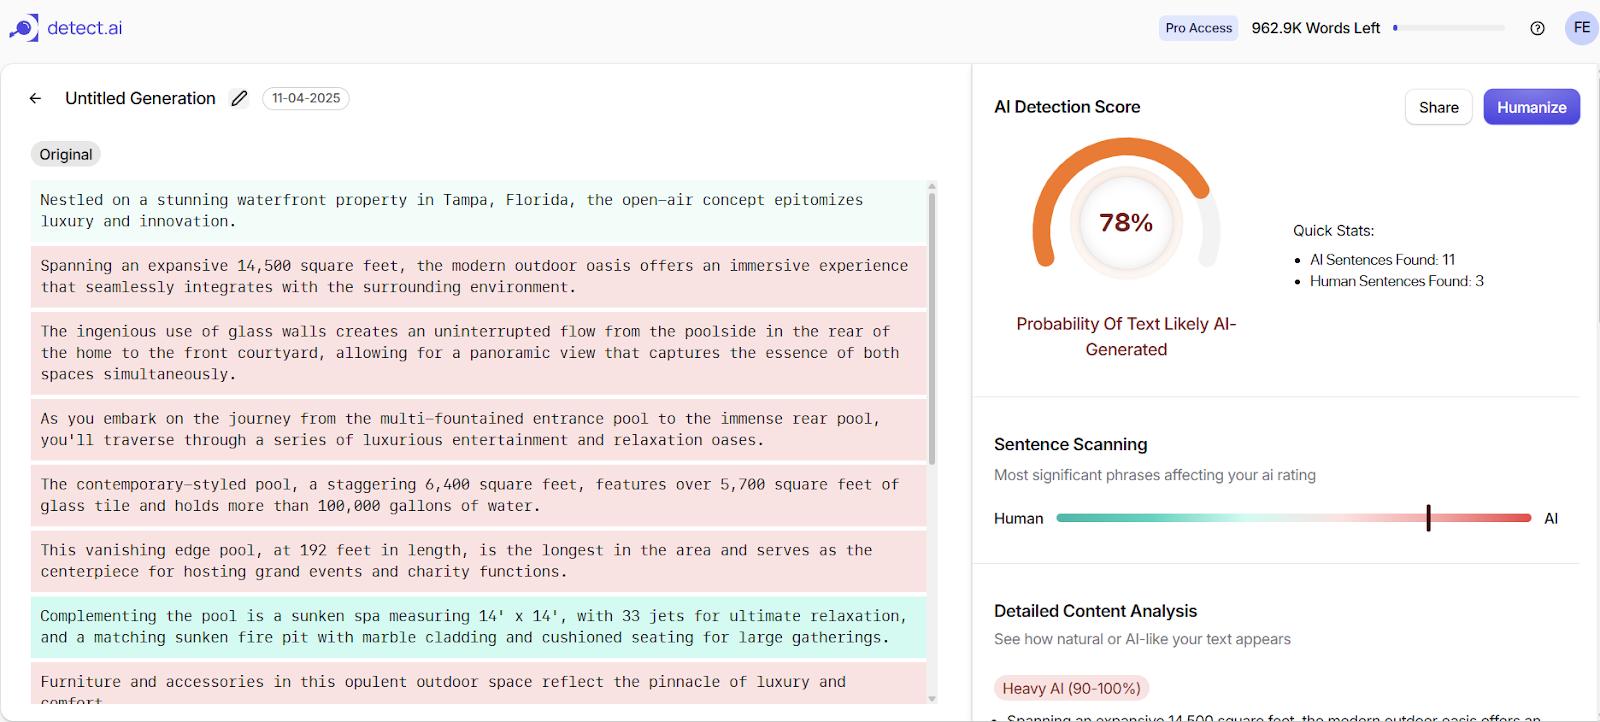Screen dimensions: 1600x722
Task: Select the sentence starting 'Nestled on a stunning'
Action: point(479,211)
